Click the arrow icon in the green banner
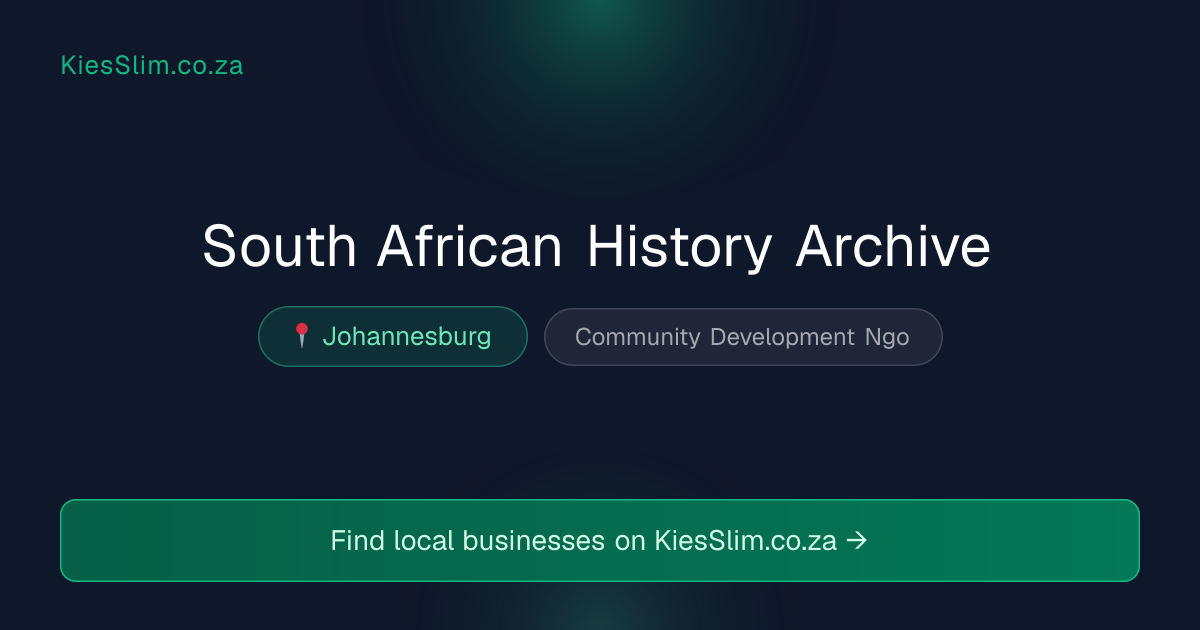1200x630 pixels. pyautogui.click(x=857, y=540)
